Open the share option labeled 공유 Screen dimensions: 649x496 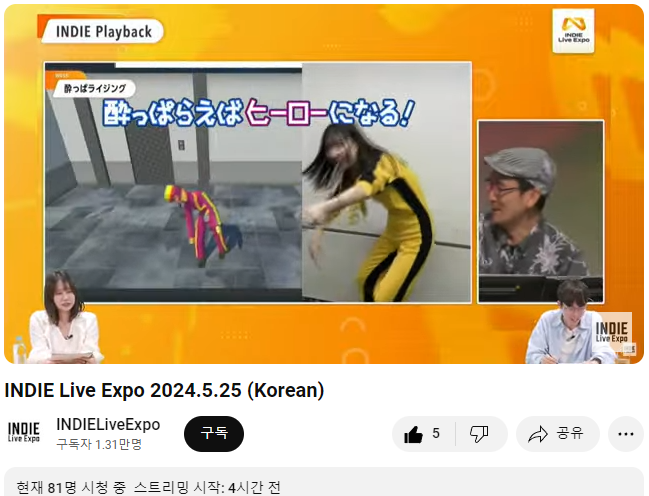click(558, 434)
